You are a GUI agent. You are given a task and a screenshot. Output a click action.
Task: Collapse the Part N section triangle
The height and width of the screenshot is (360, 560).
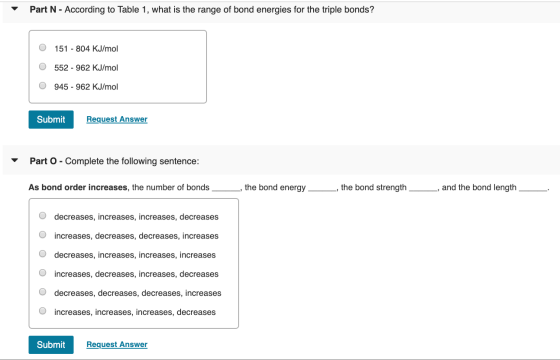(x=15, y=9)
